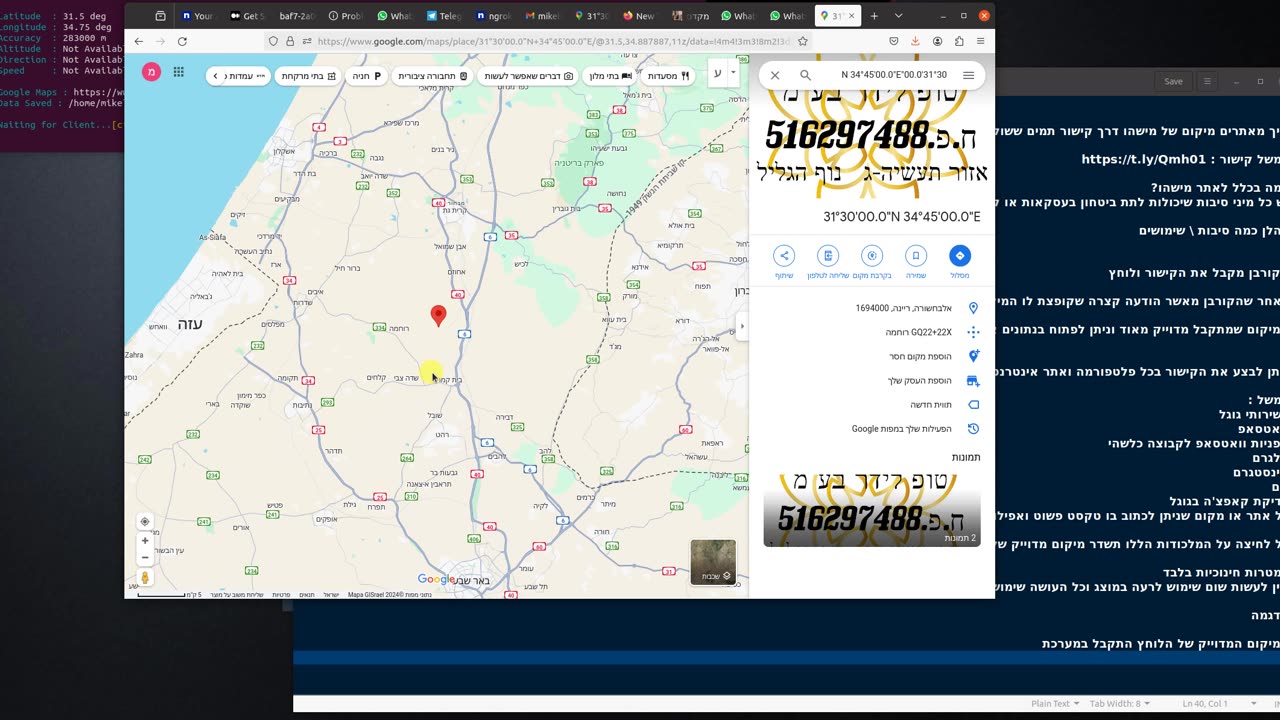1280x720 pixels.
Task: Click the Directions (מסלול) icon button
Action: pyautogui.click(x=959, y=255)
